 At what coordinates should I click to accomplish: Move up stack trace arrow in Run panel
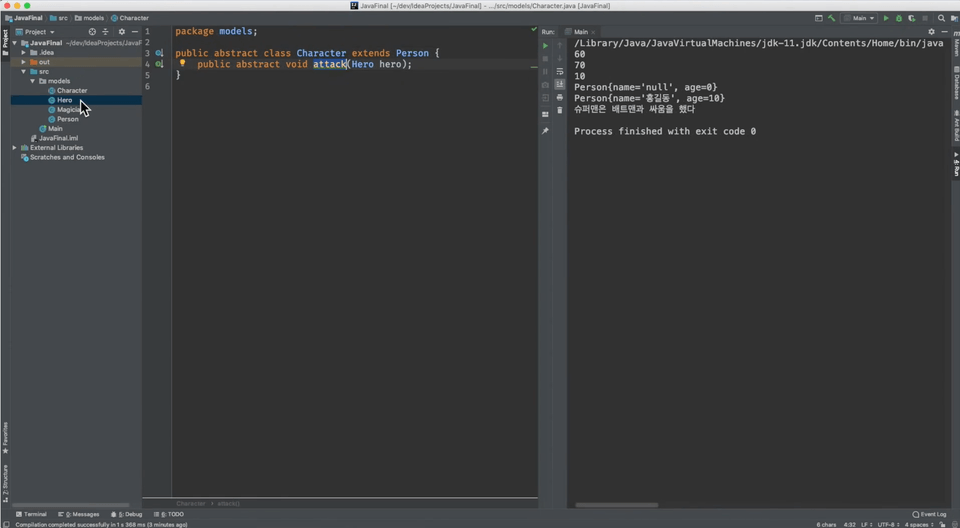tap(560, 45)
